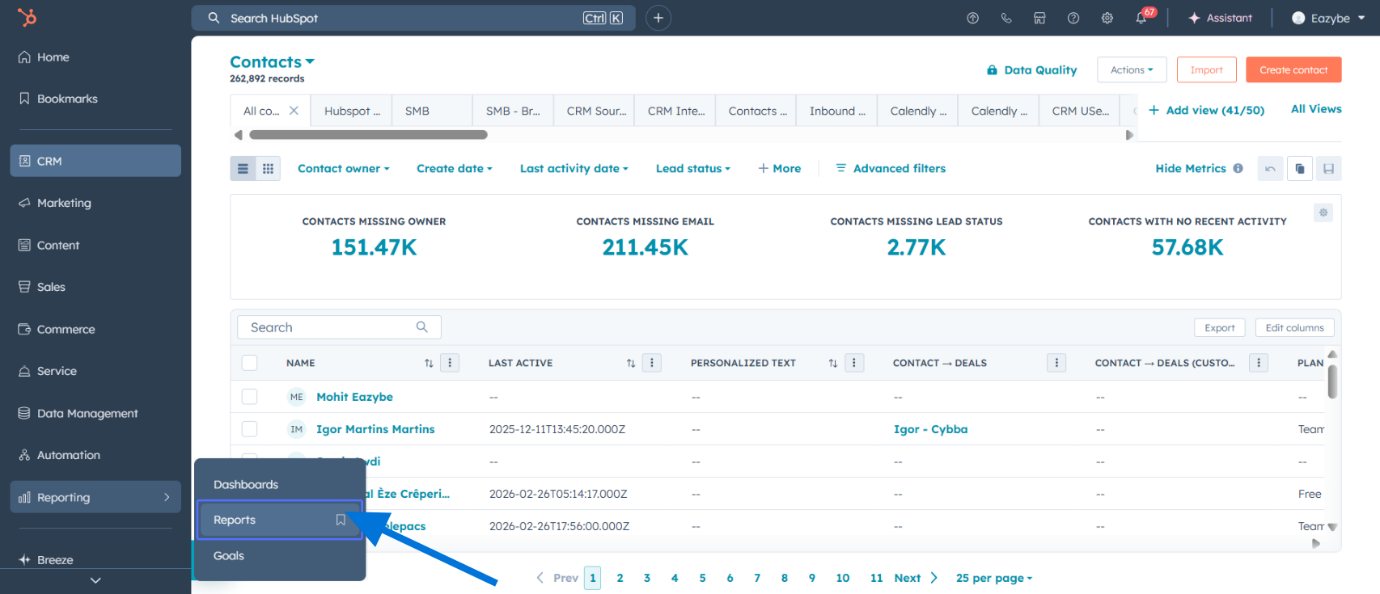Switch contacts to board card view
Screen dimensions: 1380x594
(x=267, y=168)
